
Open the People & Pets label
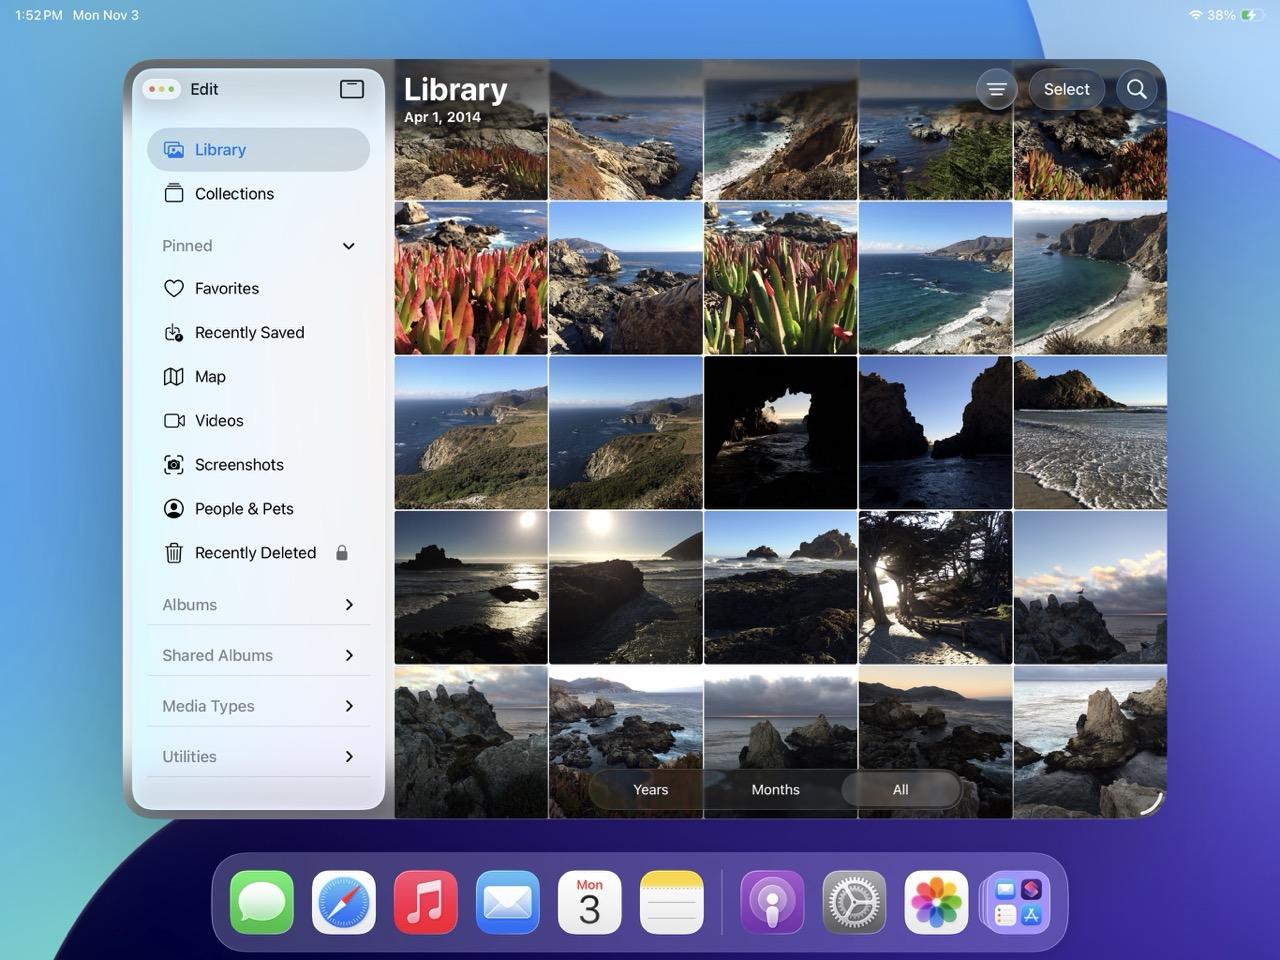244,509
